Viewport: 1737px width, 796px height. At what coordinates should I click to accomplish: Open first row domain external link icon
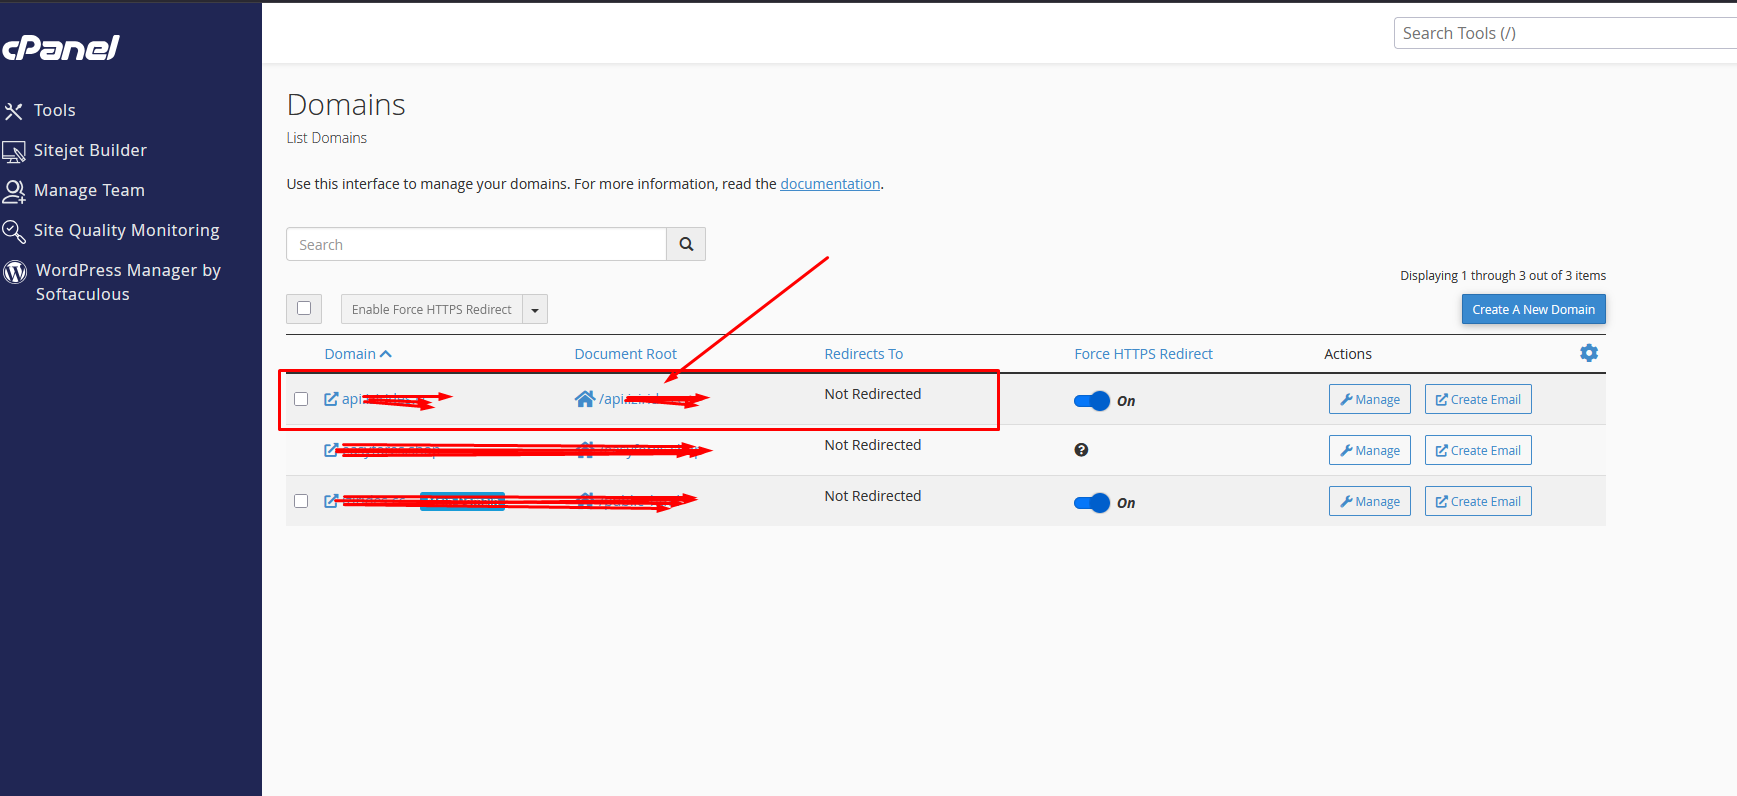coord(331,399)
